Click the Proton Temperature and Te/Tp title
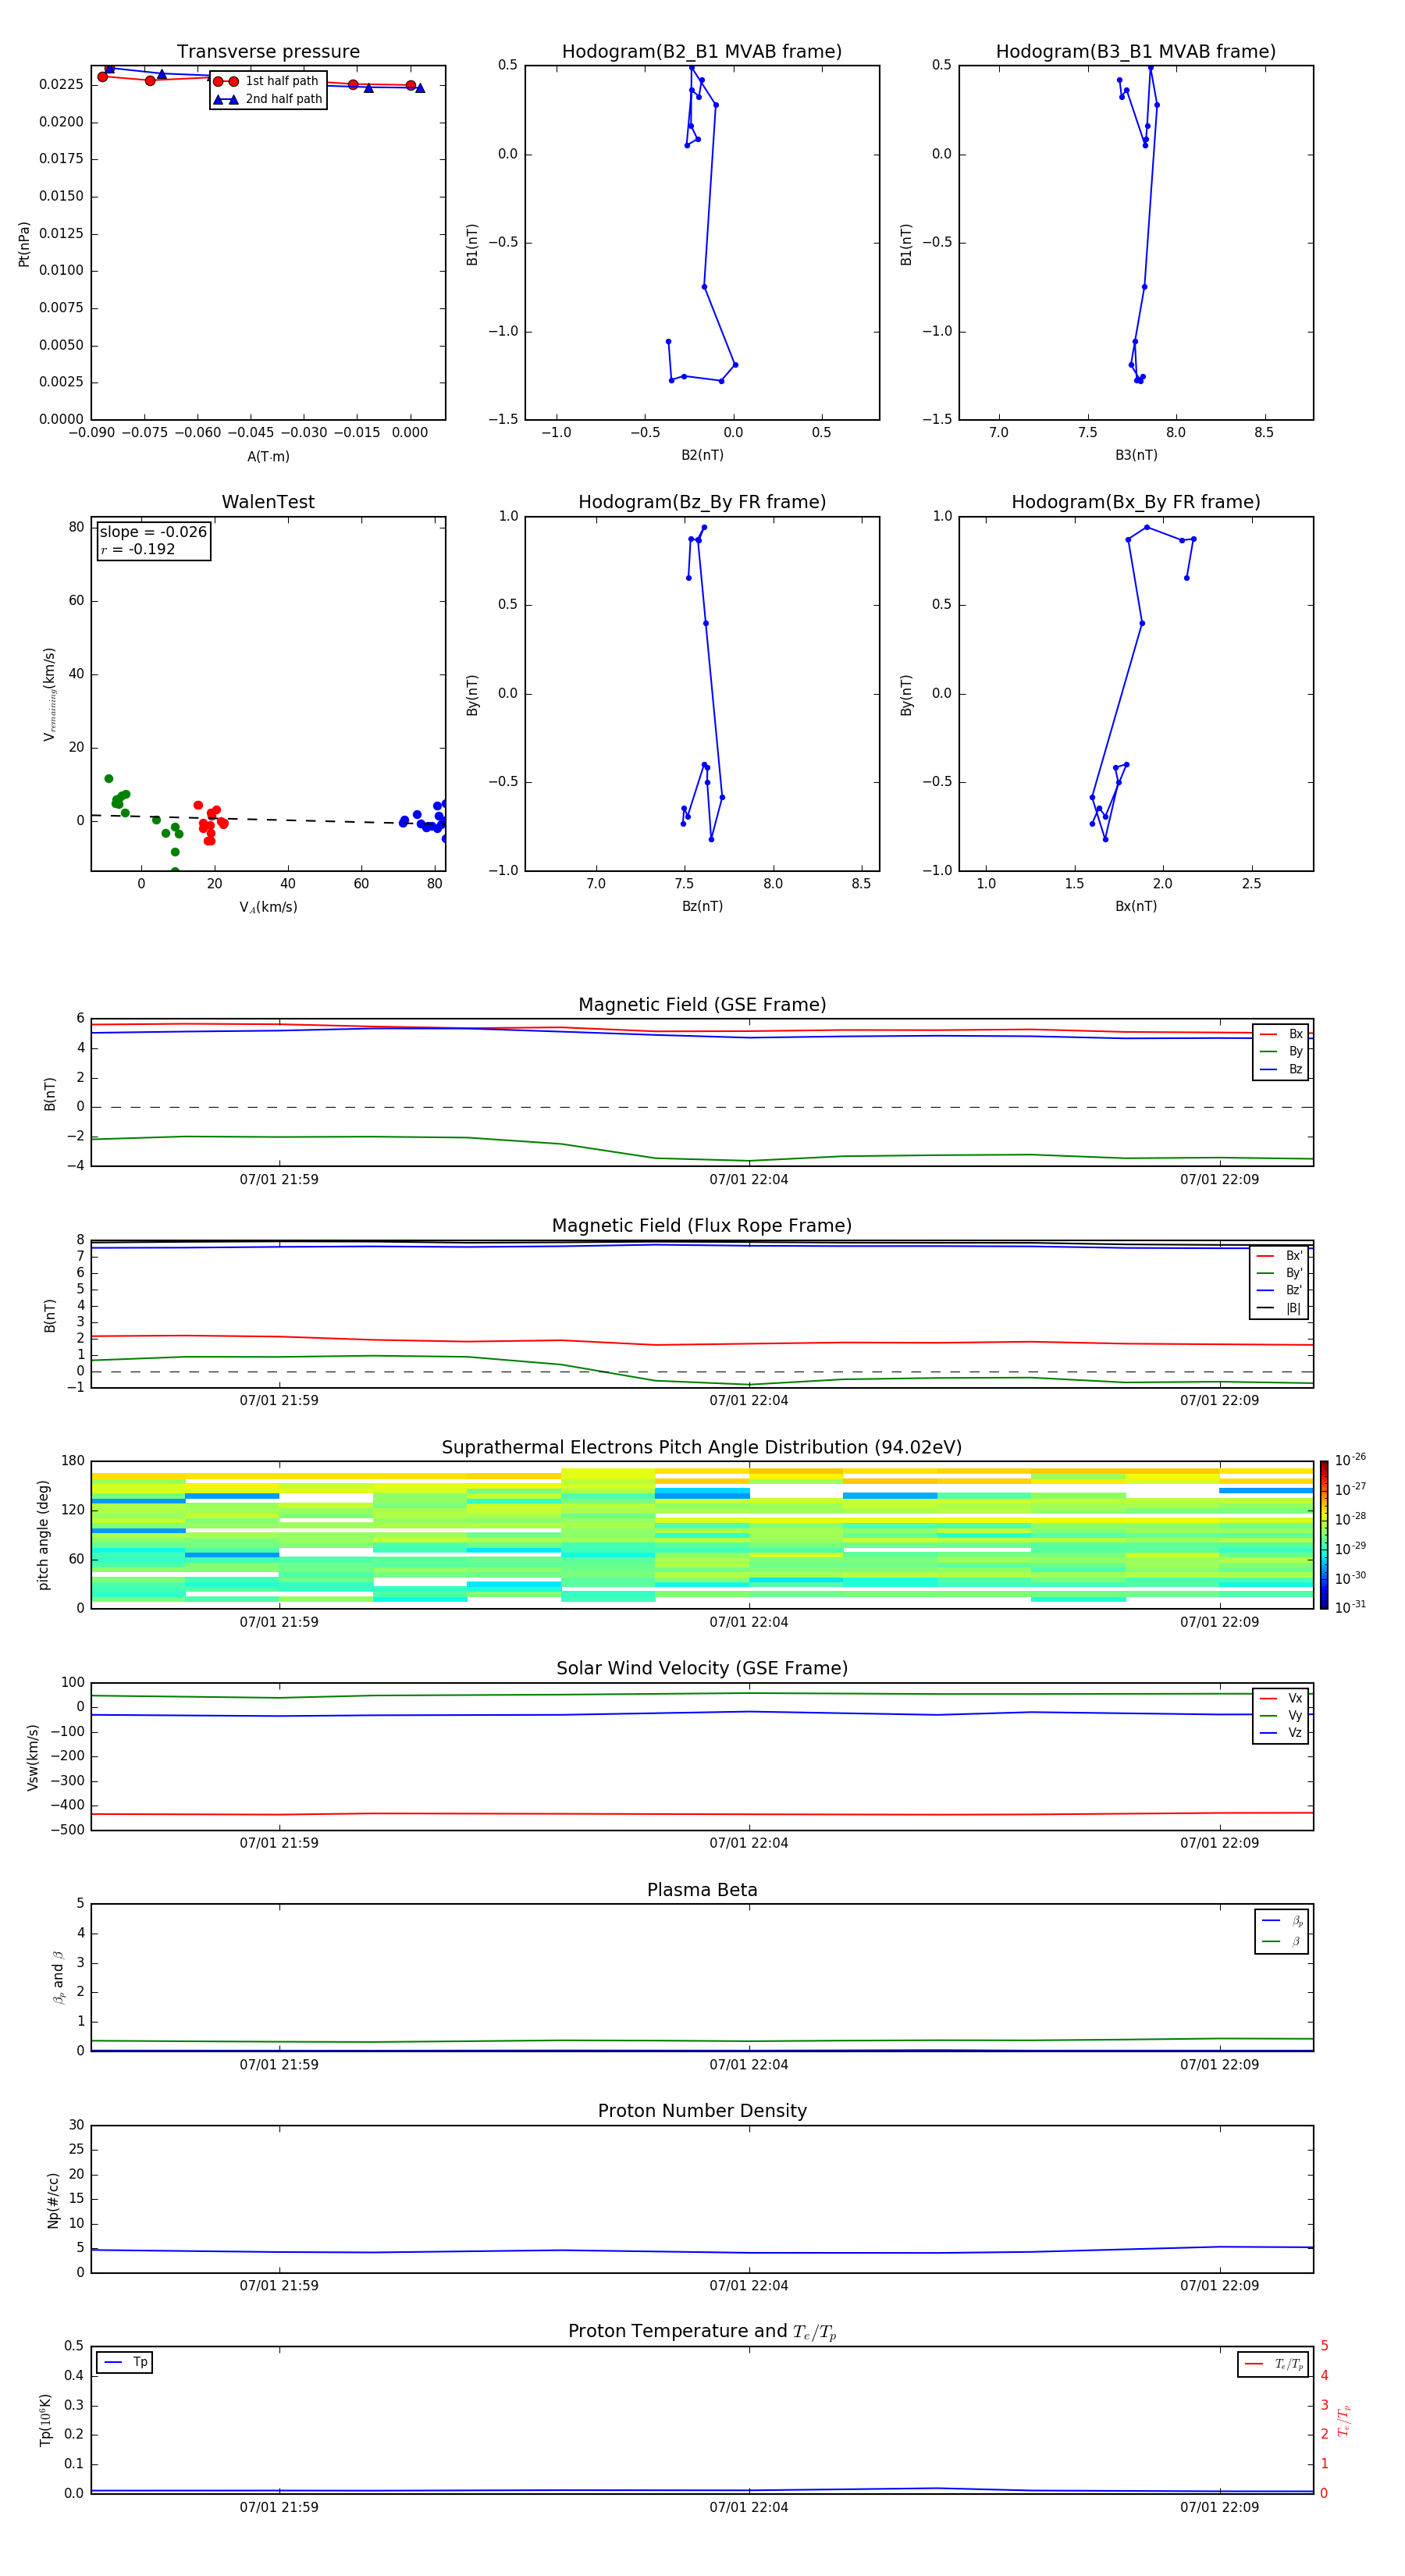This screenshot has height=2576, width=1405. (x=702, y=2331)
